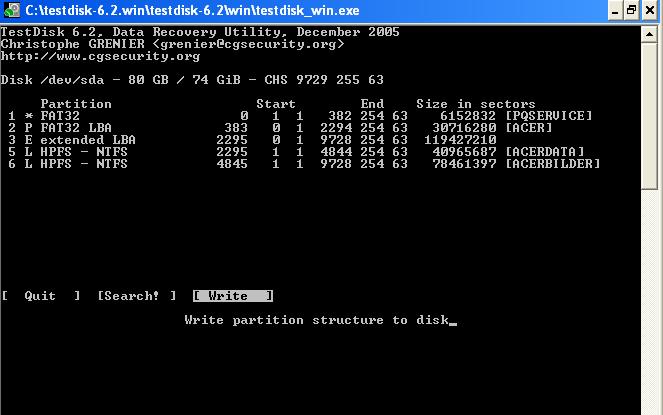
Task: Click the 'Size in sectors' column header
Action: tap(476, 104)
